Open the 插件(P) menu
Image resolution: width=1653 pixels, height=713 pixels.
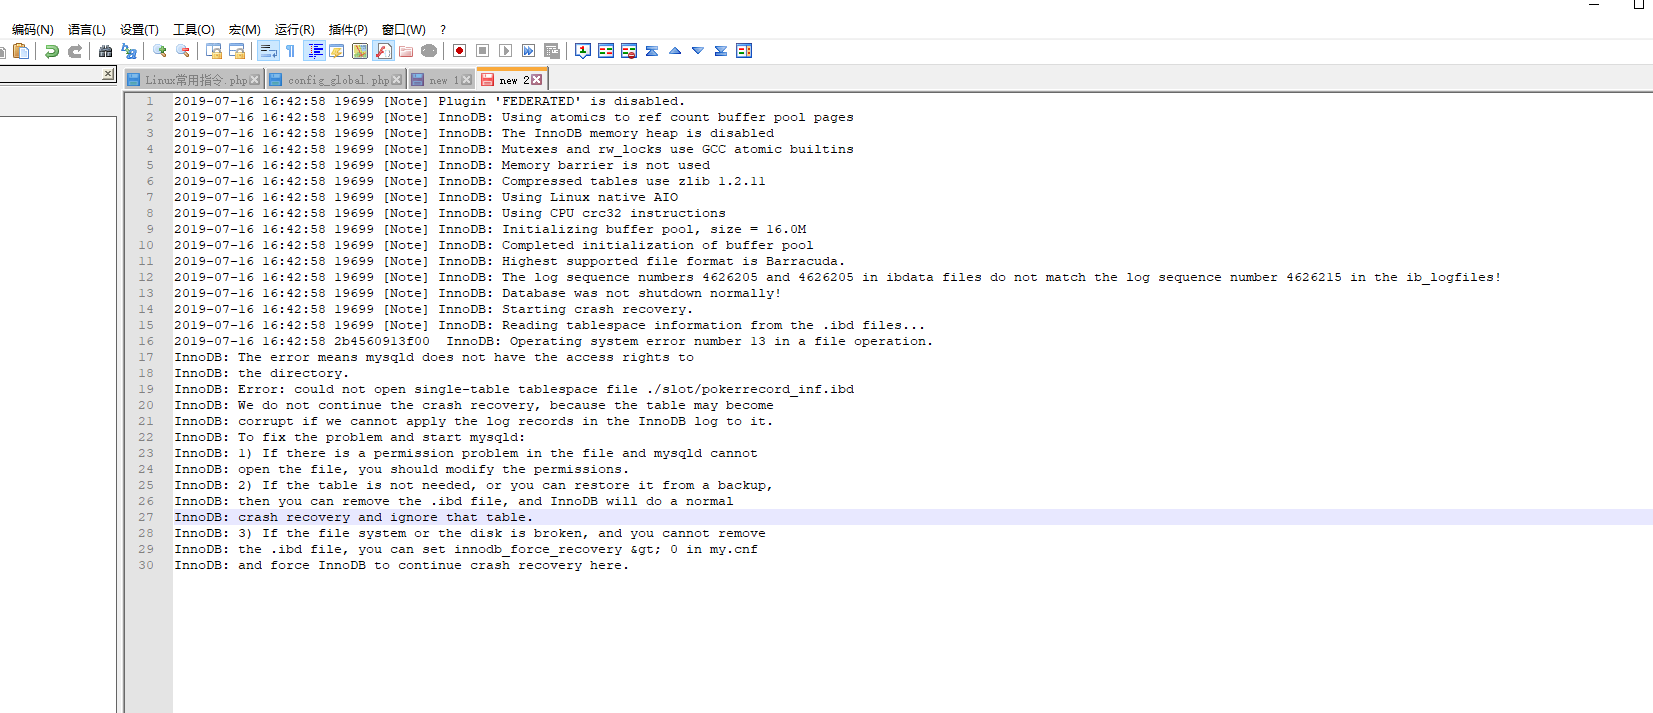348,30
